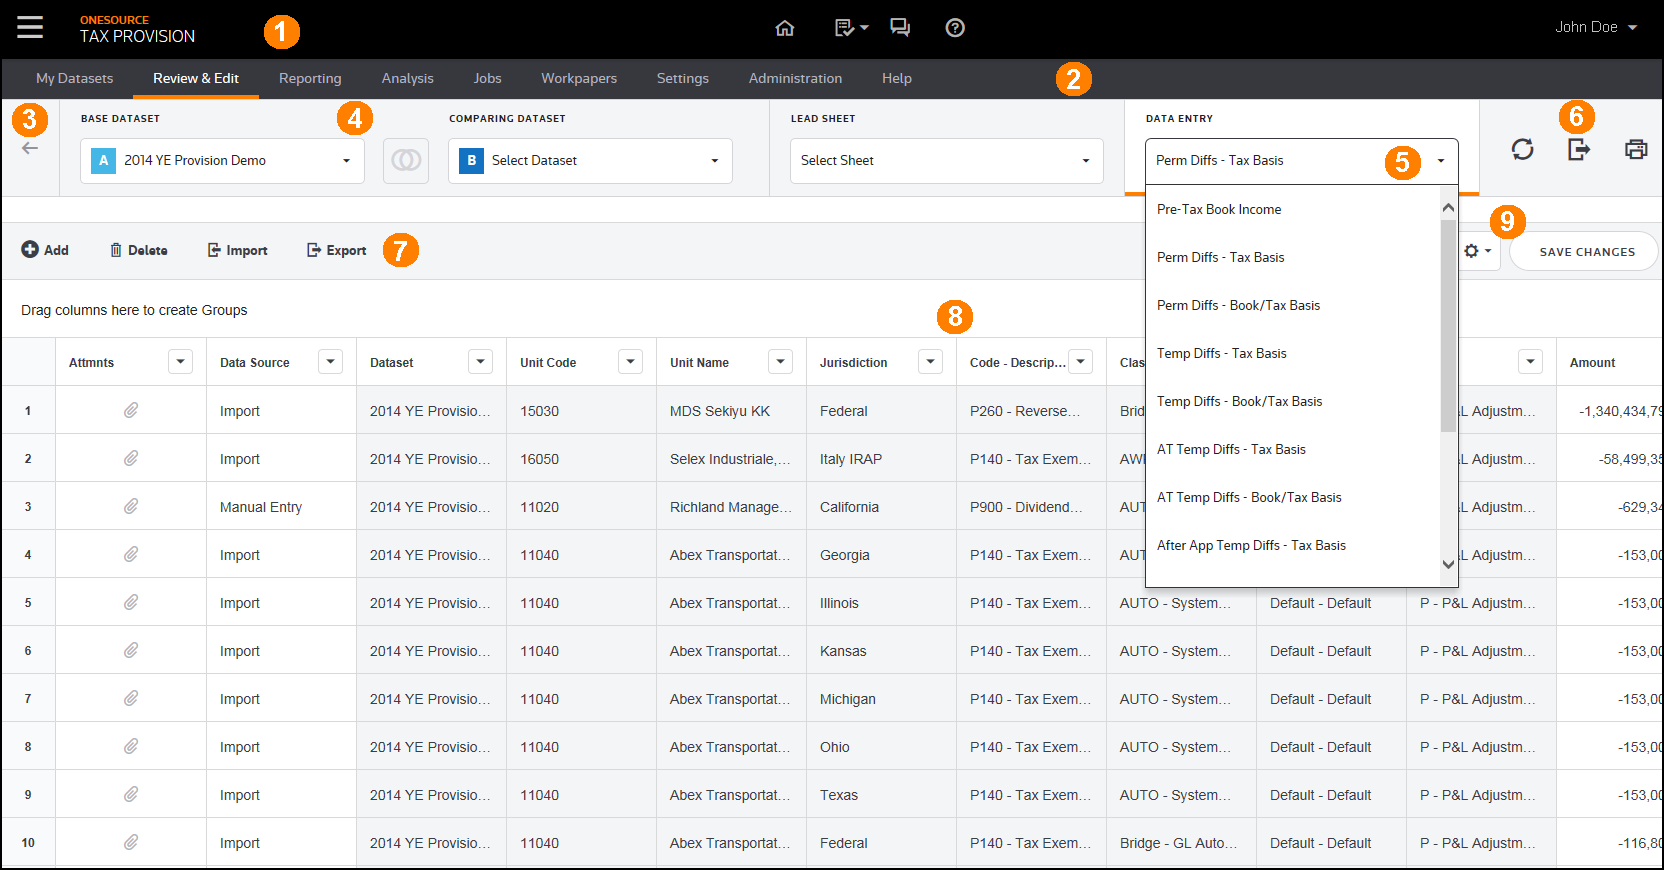Open the Unit Code column filter dropdown
The width and height of the screenshot is (1664, 870).
click(x=630, y=362)
